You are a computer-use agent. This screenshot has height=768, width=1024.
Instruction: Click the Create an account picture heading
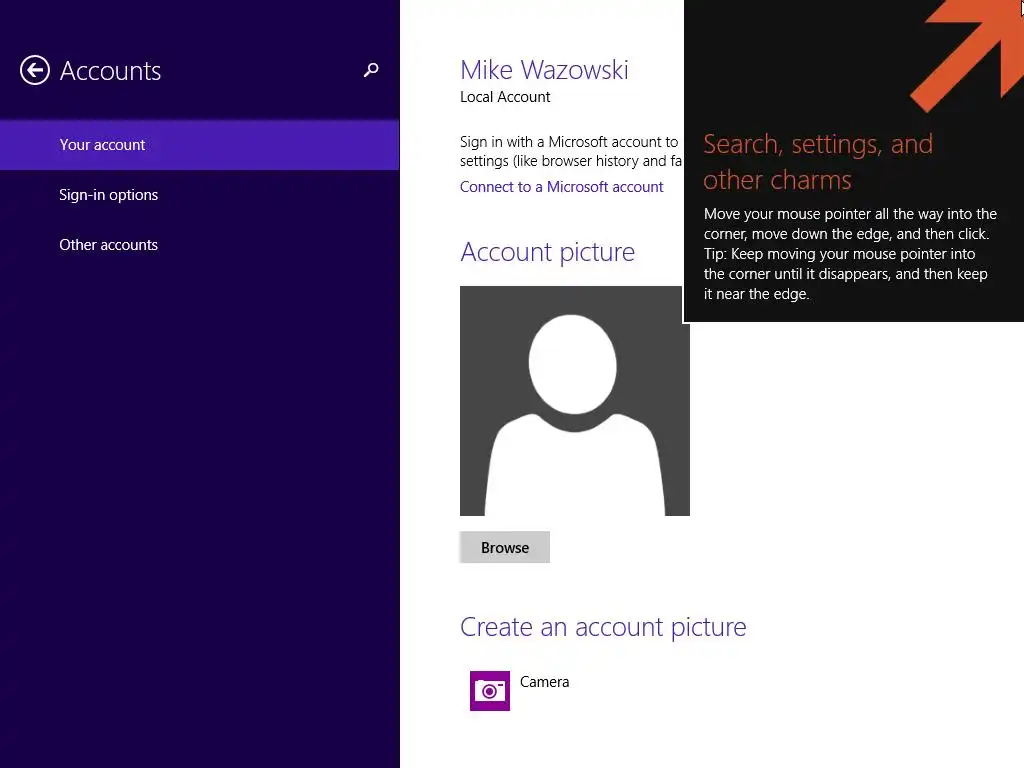click(x=603, y=627)
